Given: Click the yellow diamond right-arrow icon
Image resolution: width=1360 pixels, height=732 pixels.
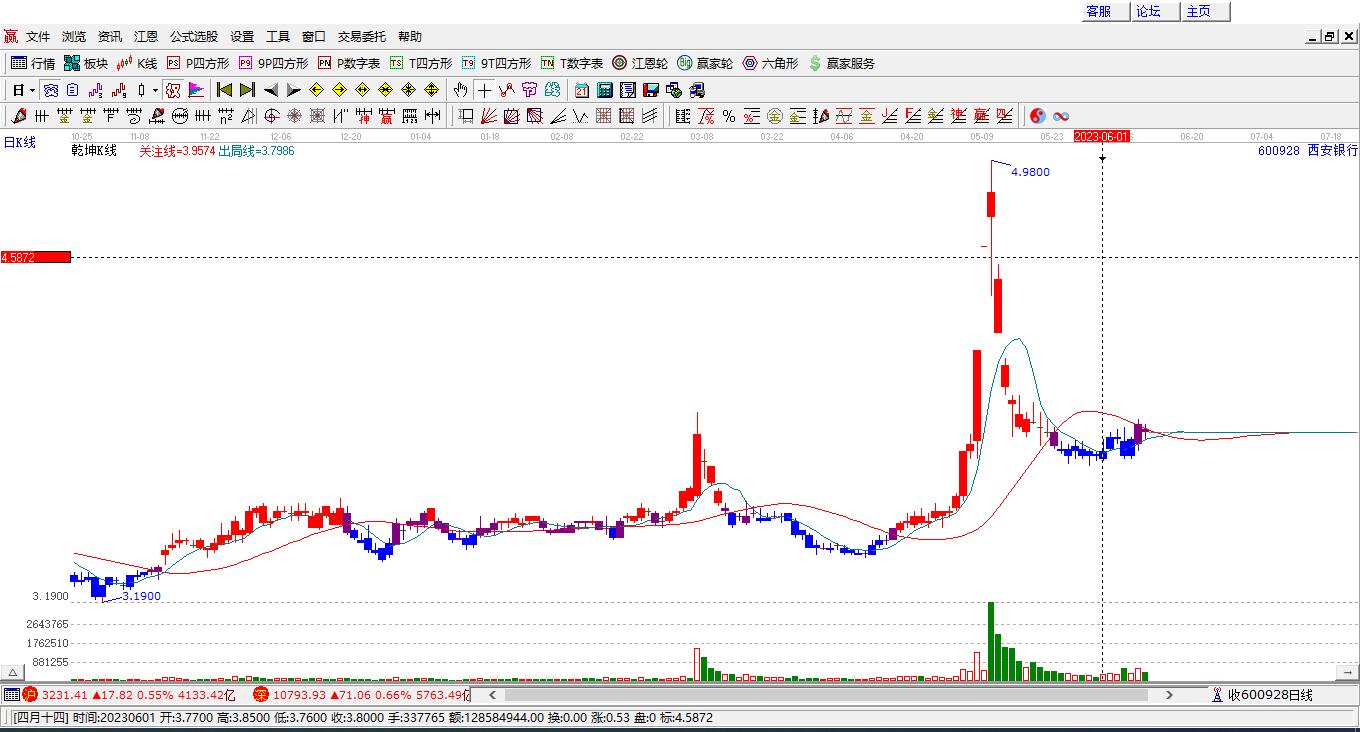Looking at the screenshot, I should pyautogui.click(x=340, y=90).
